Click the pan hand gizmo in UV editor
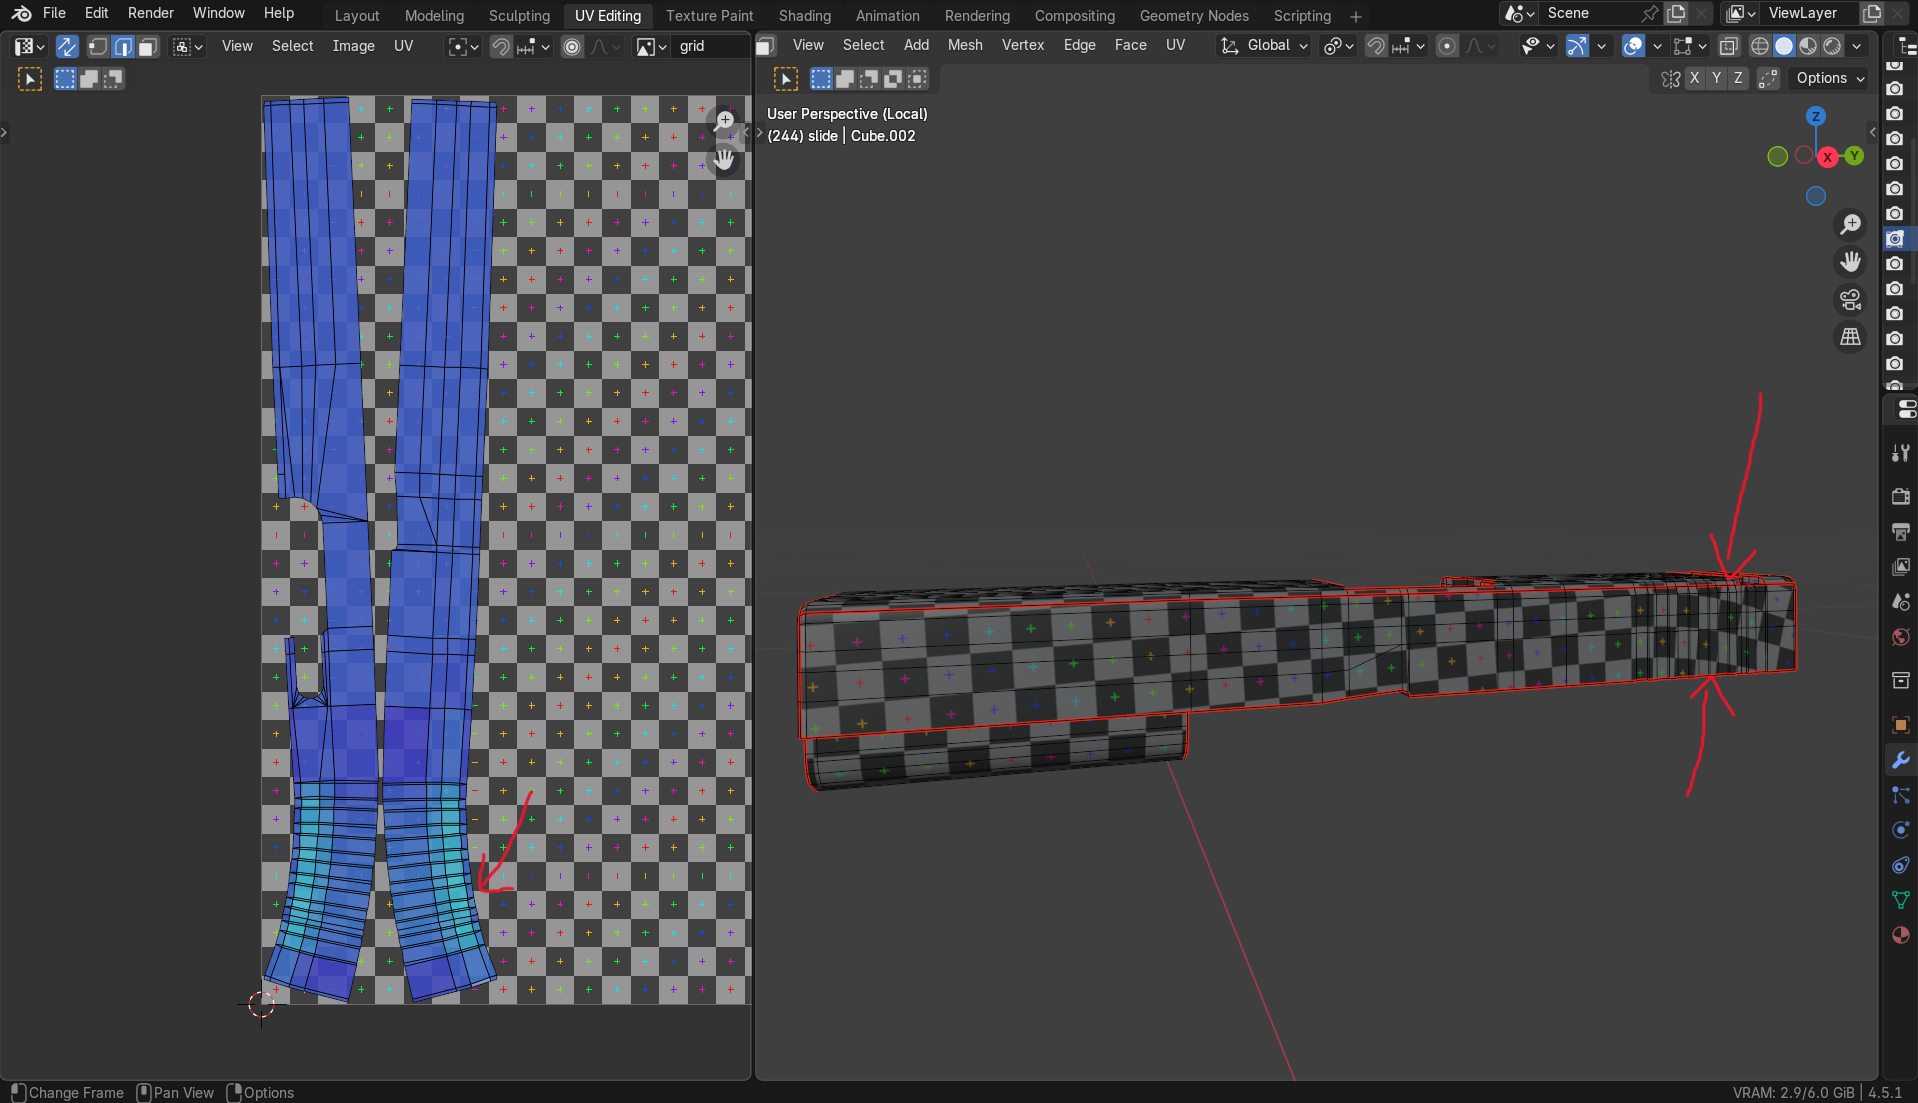Image resolution: width=1918 pixels, height=1103 pixels. tap(724, 158)
